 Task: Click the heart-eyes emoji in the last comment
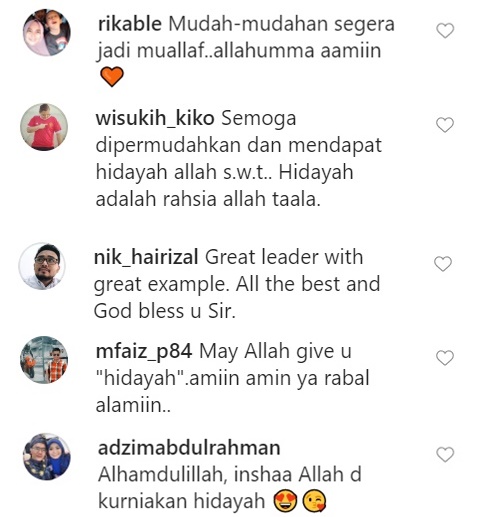point(285,502)
